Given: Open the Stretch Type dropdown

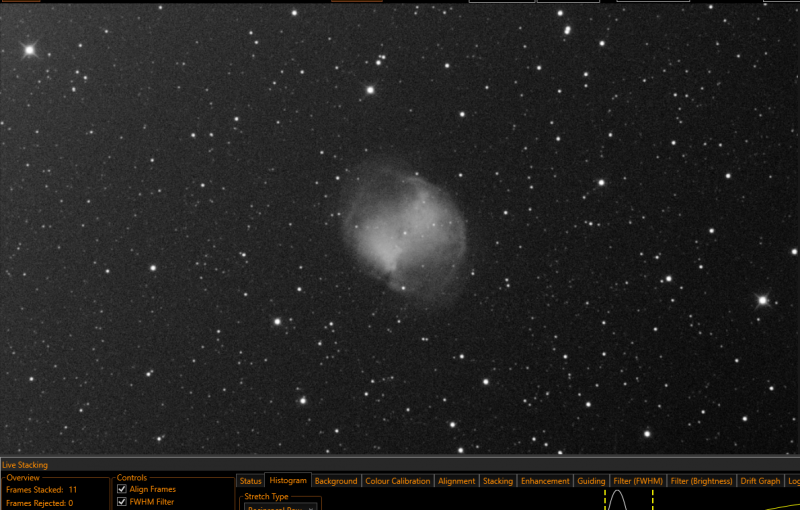Looking at the screenshot, I should (281, 507).
